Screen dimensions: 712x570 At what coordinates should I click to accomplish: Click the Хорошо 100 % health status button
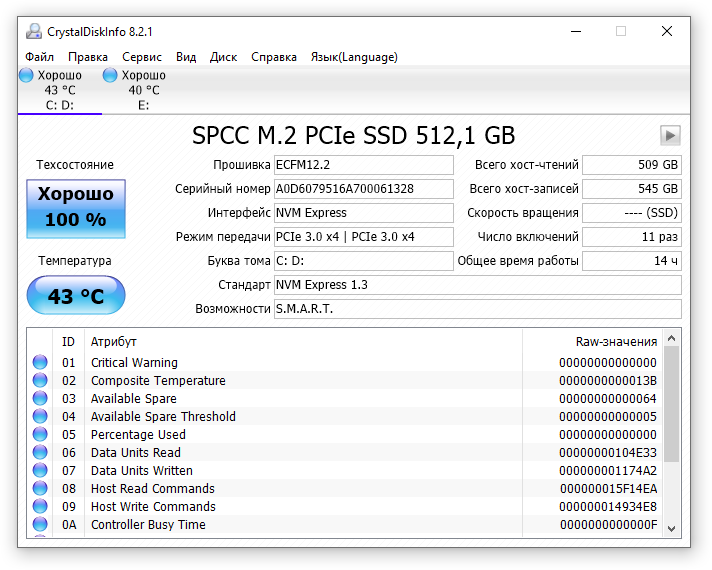click(76, 209)
